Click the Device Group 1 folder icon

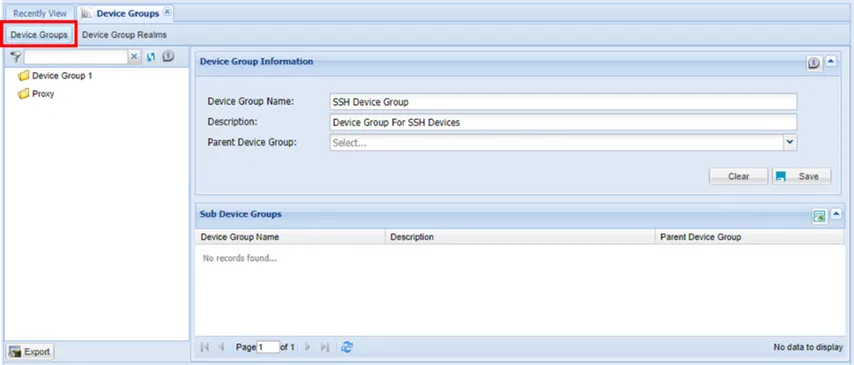click(23, 76)
